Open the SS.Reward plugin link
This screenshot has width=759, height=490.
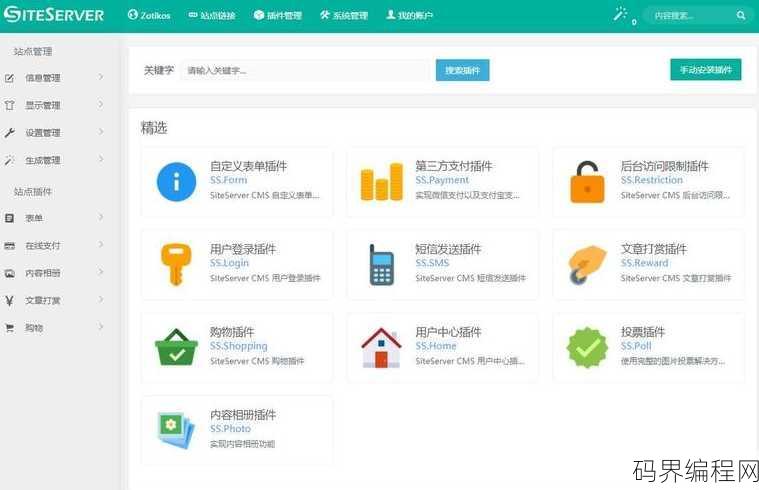pyautogui.click(x=644, y=263)
